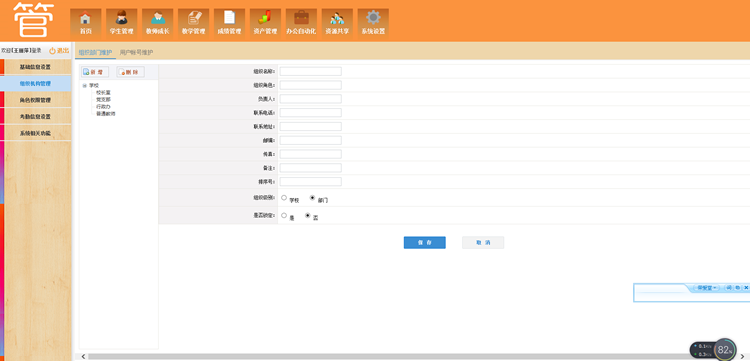750x361 pixels.
Task: Select the 学校 root tree item
Action: [x=94, y=86]
